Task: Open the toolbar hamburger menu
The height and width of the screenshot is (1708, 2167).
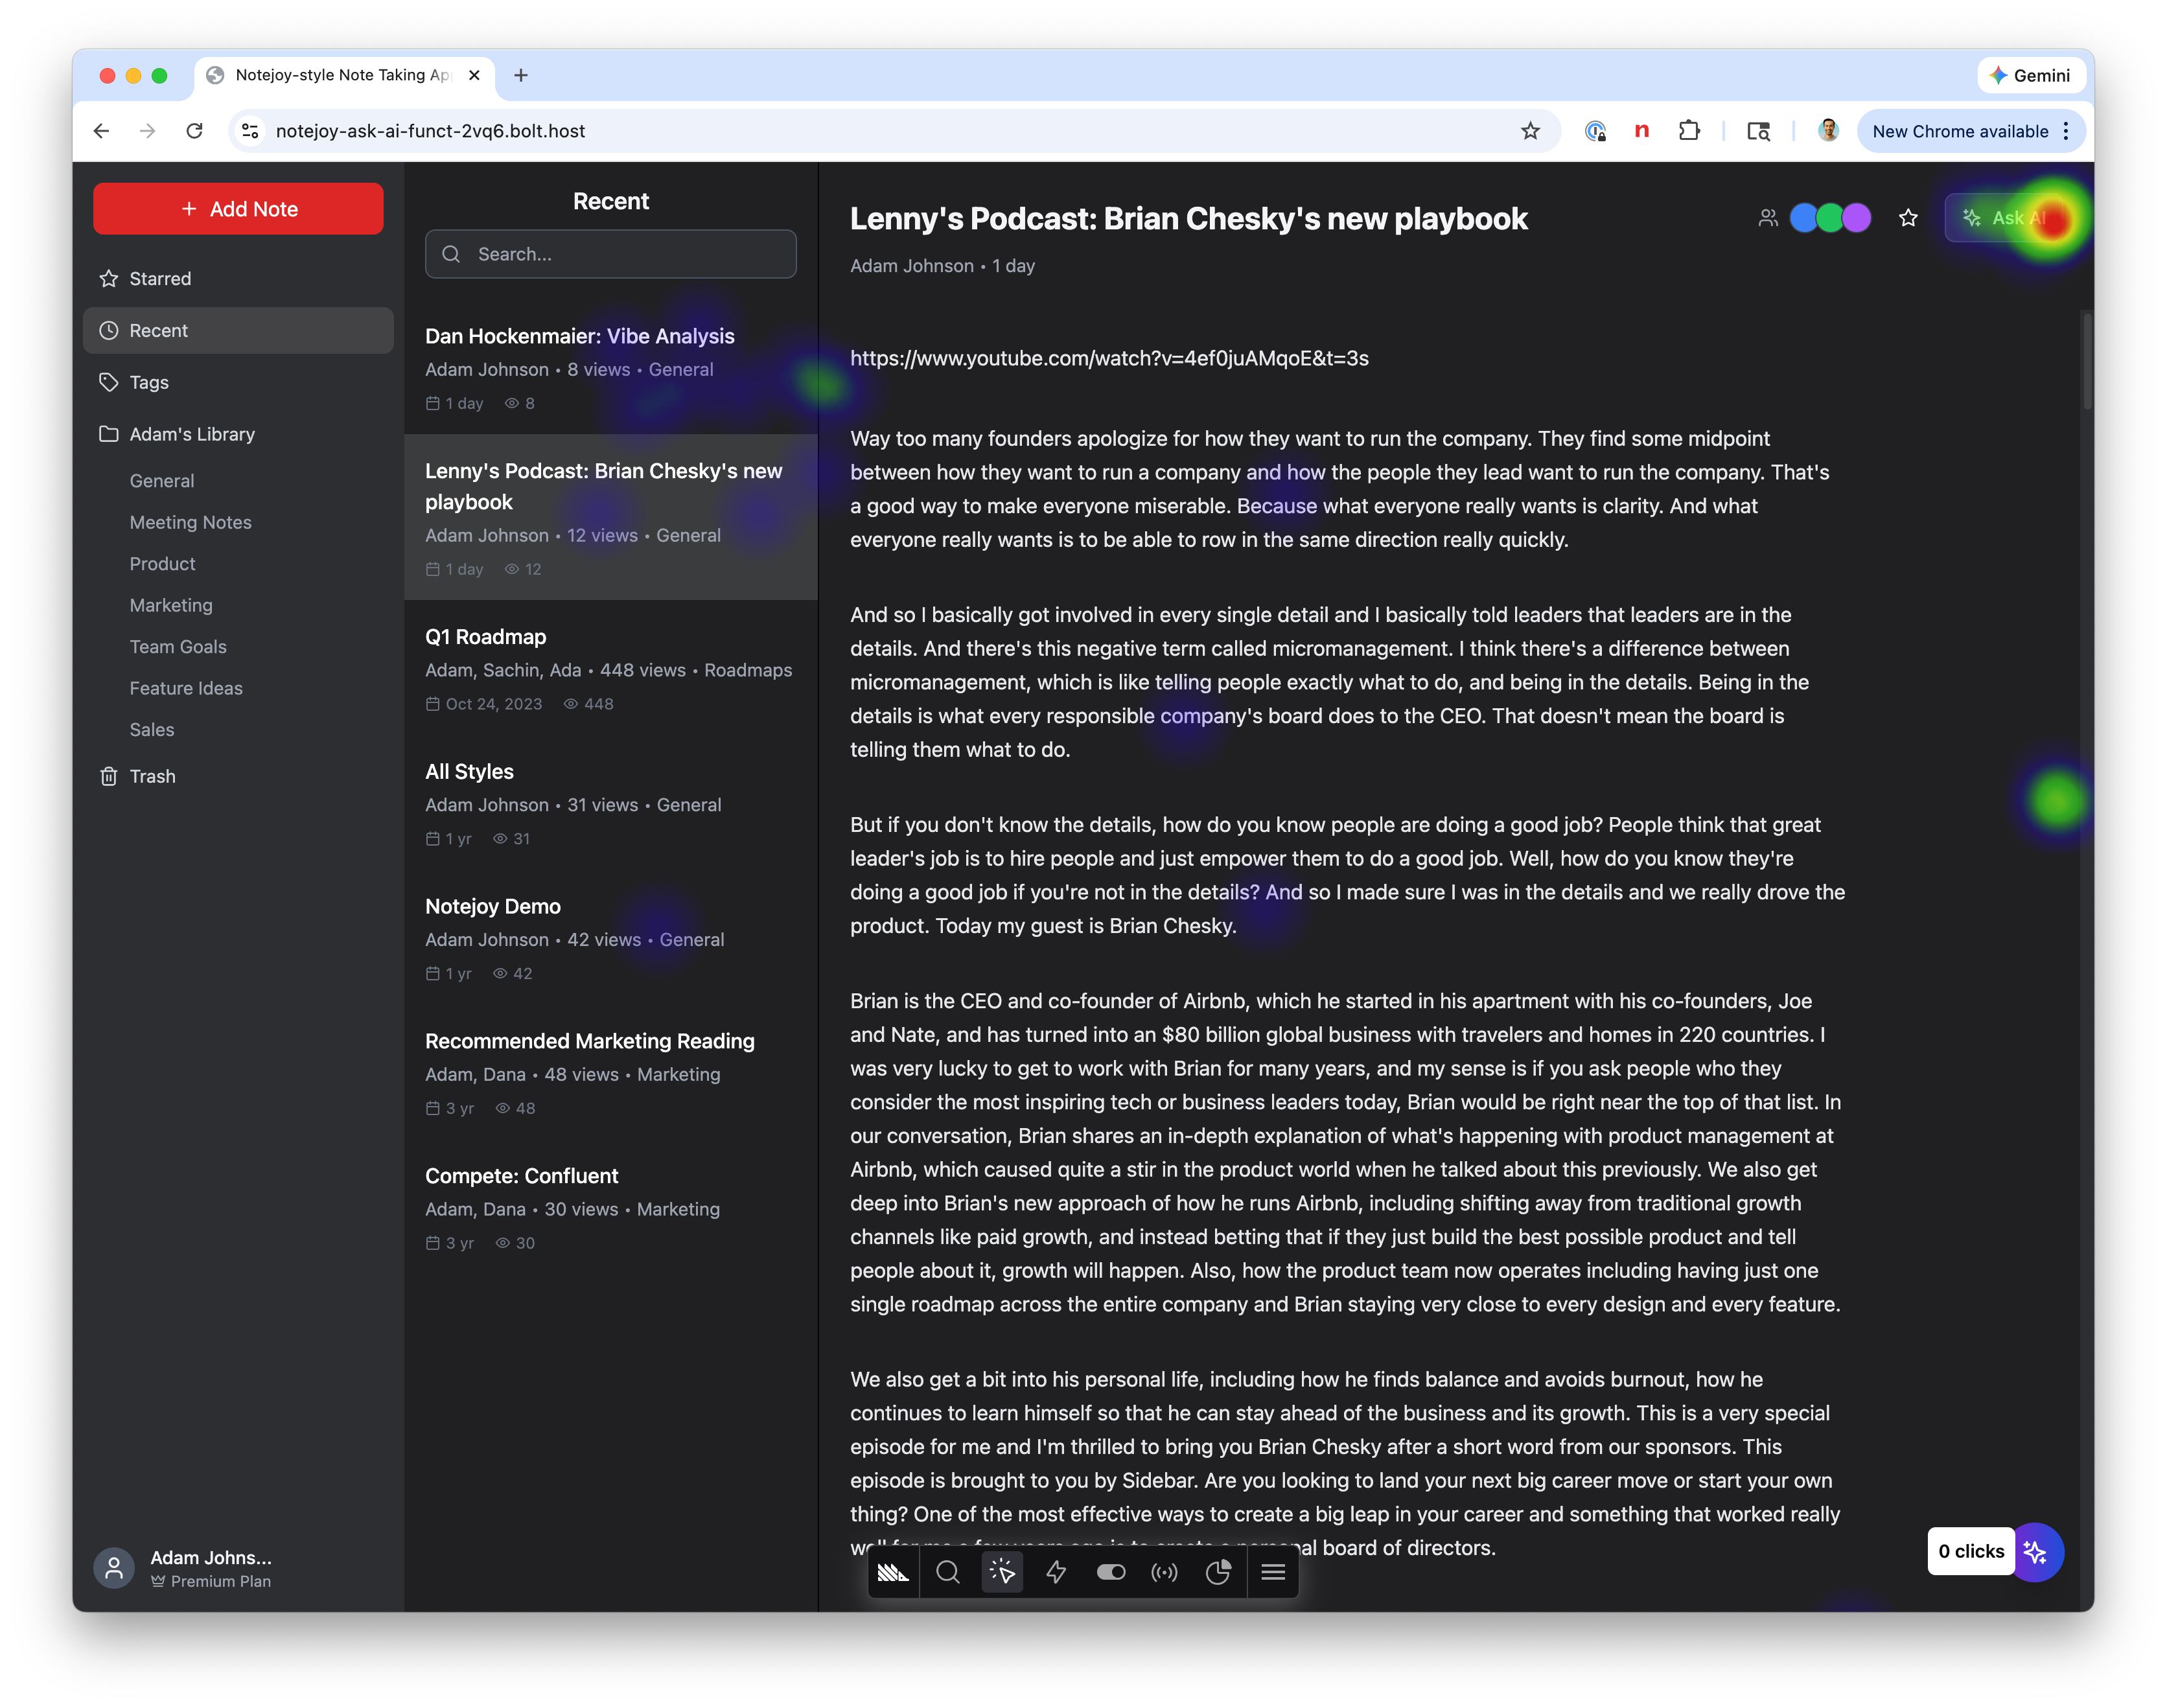Action: pos(1273,1572)
